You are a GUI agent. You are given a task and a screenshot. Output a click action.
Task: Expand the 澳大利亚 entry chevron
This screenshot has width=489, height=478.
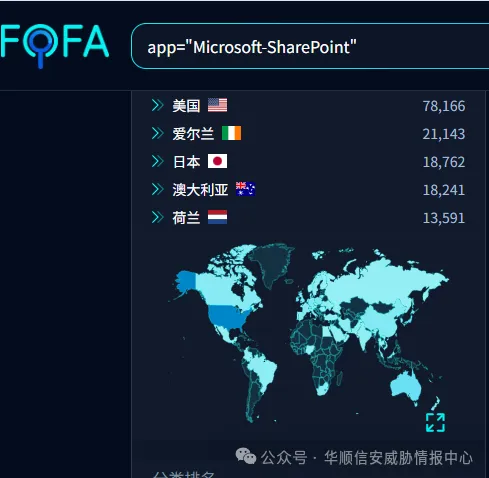(x=158, y=190)
